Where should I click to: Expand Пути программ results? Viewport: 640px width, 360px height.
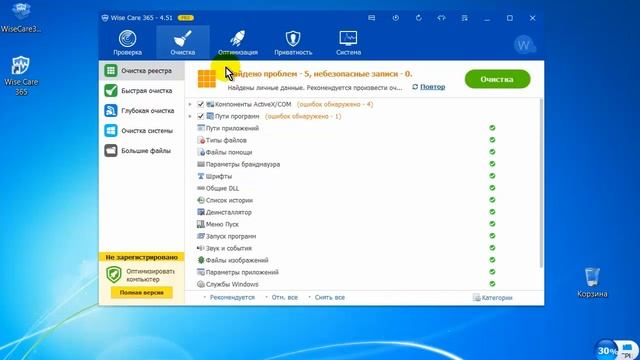pyautogui.click(x=190, y=116)
